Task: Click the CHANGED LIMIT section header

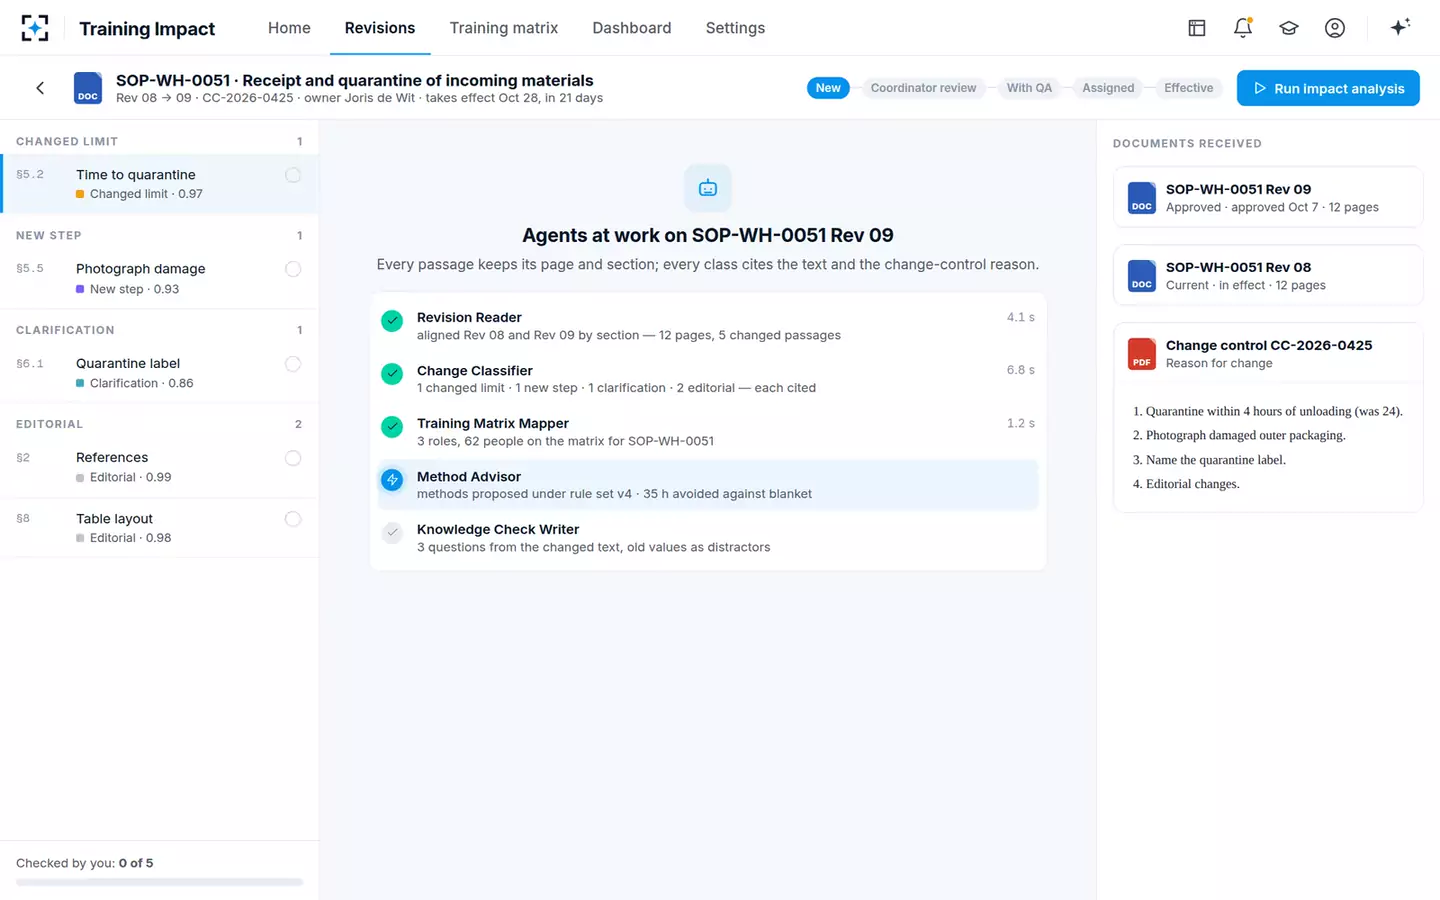Action: (160, 141)
